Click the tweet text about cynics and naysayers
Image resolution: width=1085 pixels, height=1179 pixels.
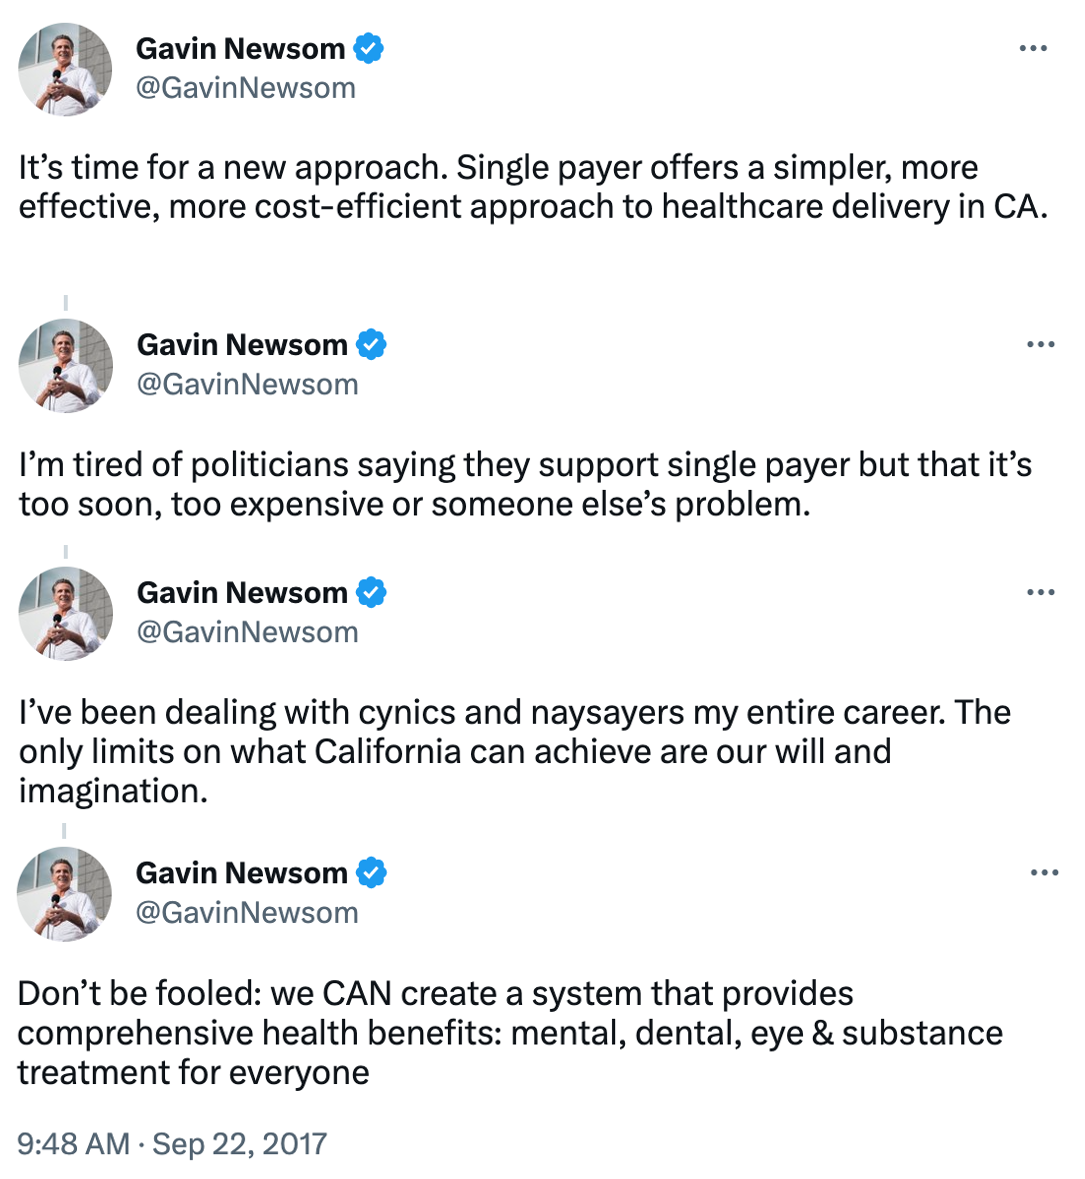[515, 751]
